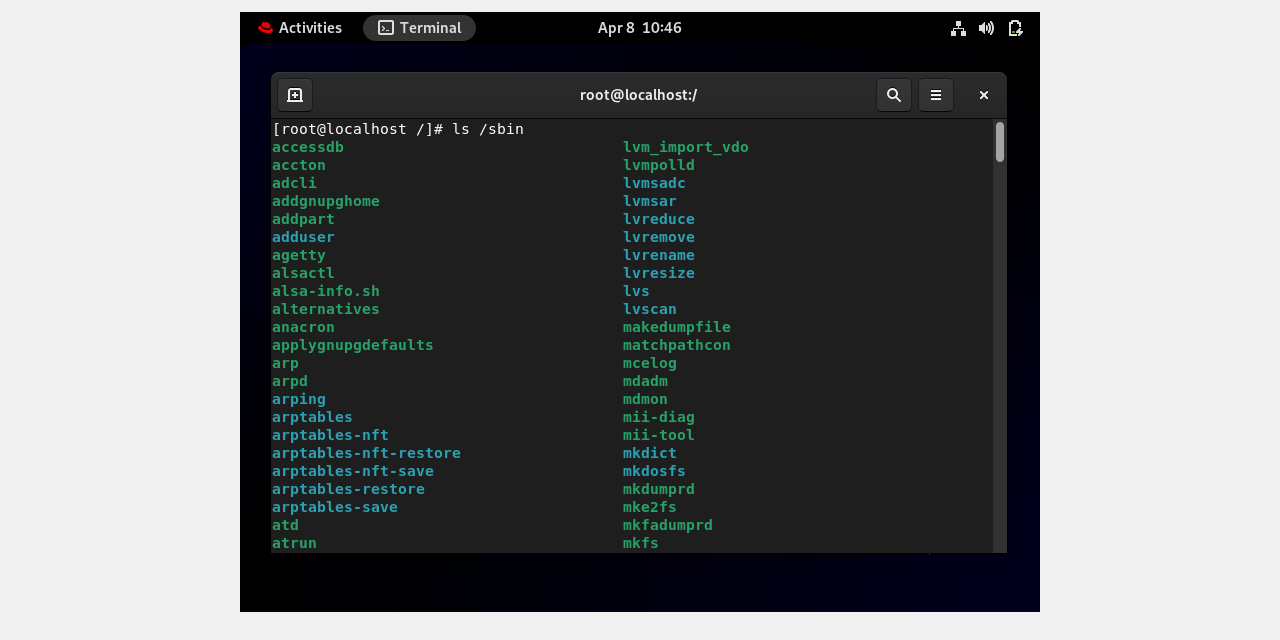The height and width of the screenshot is (640, 1280).
Task: Click the 'atd' entry
Action: point(285,525)
